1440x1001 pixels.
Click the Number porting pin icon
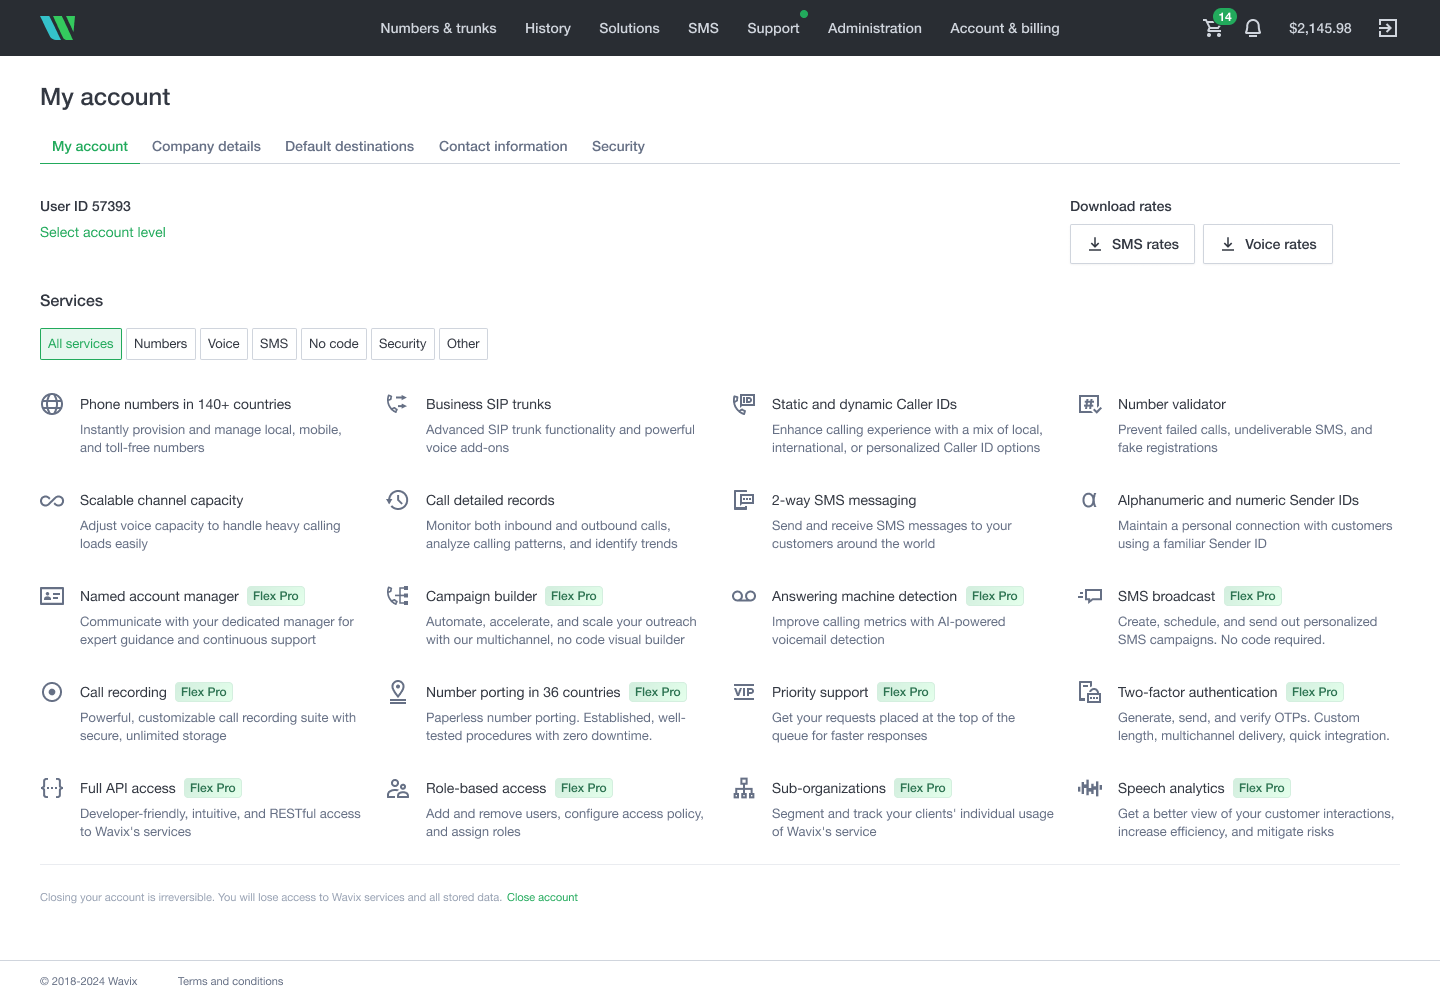398,692
